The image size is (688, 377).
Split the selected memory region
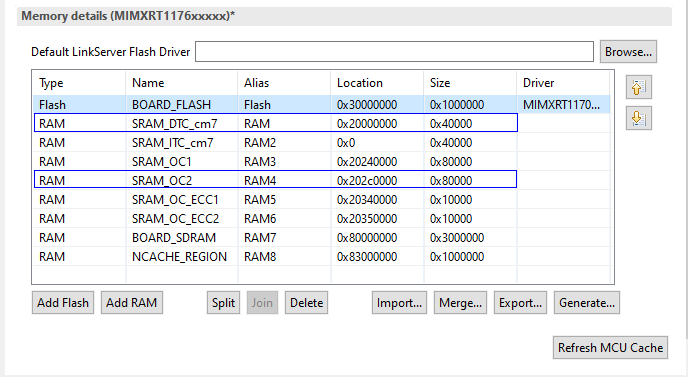click(223, 303)
